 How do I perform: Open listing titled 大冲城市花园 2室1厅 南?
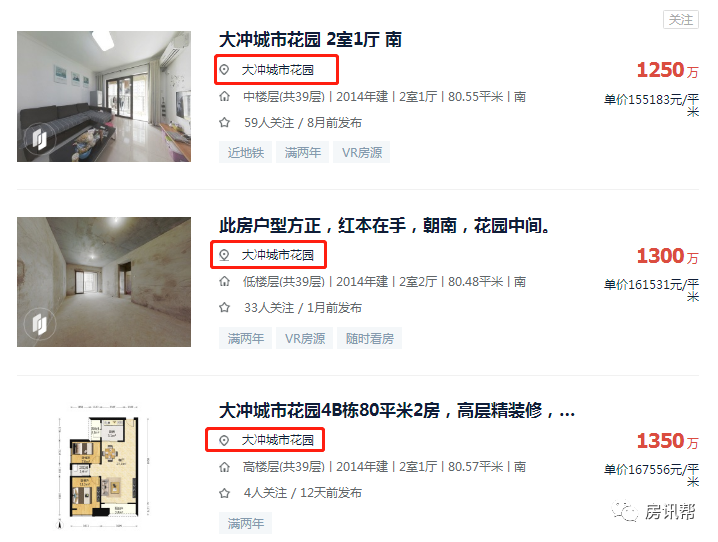[310, 40]
